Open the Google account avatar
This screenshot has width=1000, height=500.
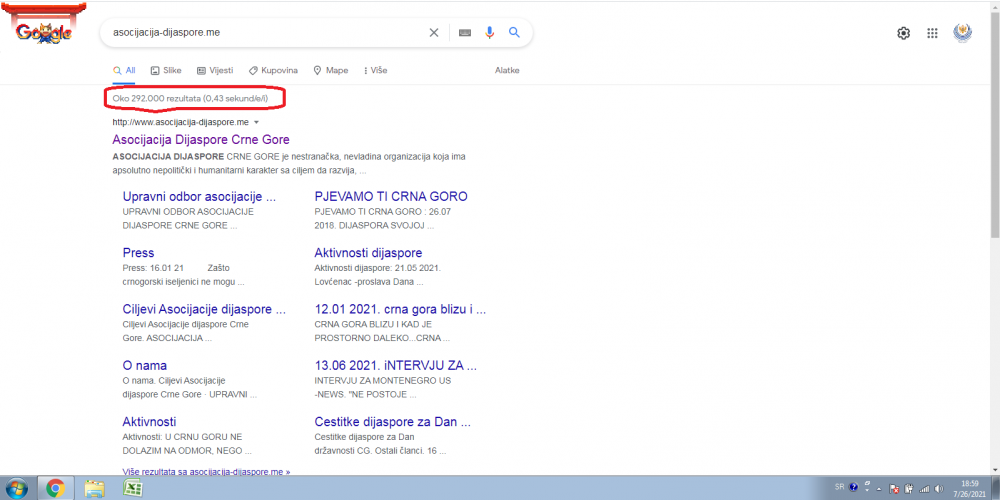coord(962,32)
